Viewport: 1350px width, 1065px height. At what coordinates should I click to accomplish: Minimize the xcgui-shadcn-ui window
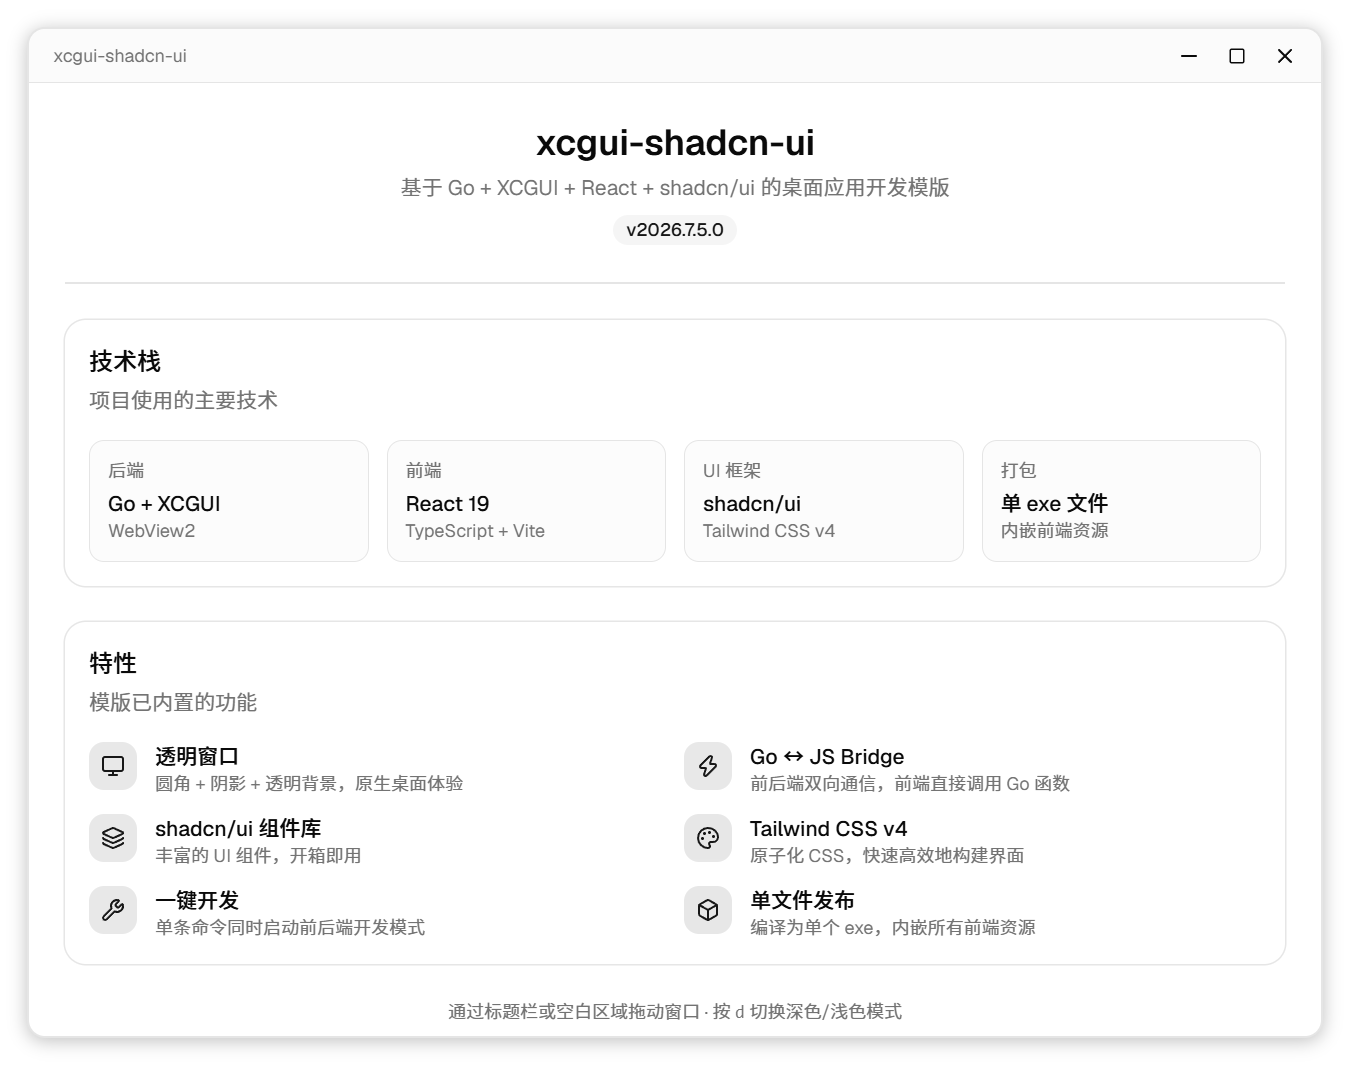tap(1189, 56)
